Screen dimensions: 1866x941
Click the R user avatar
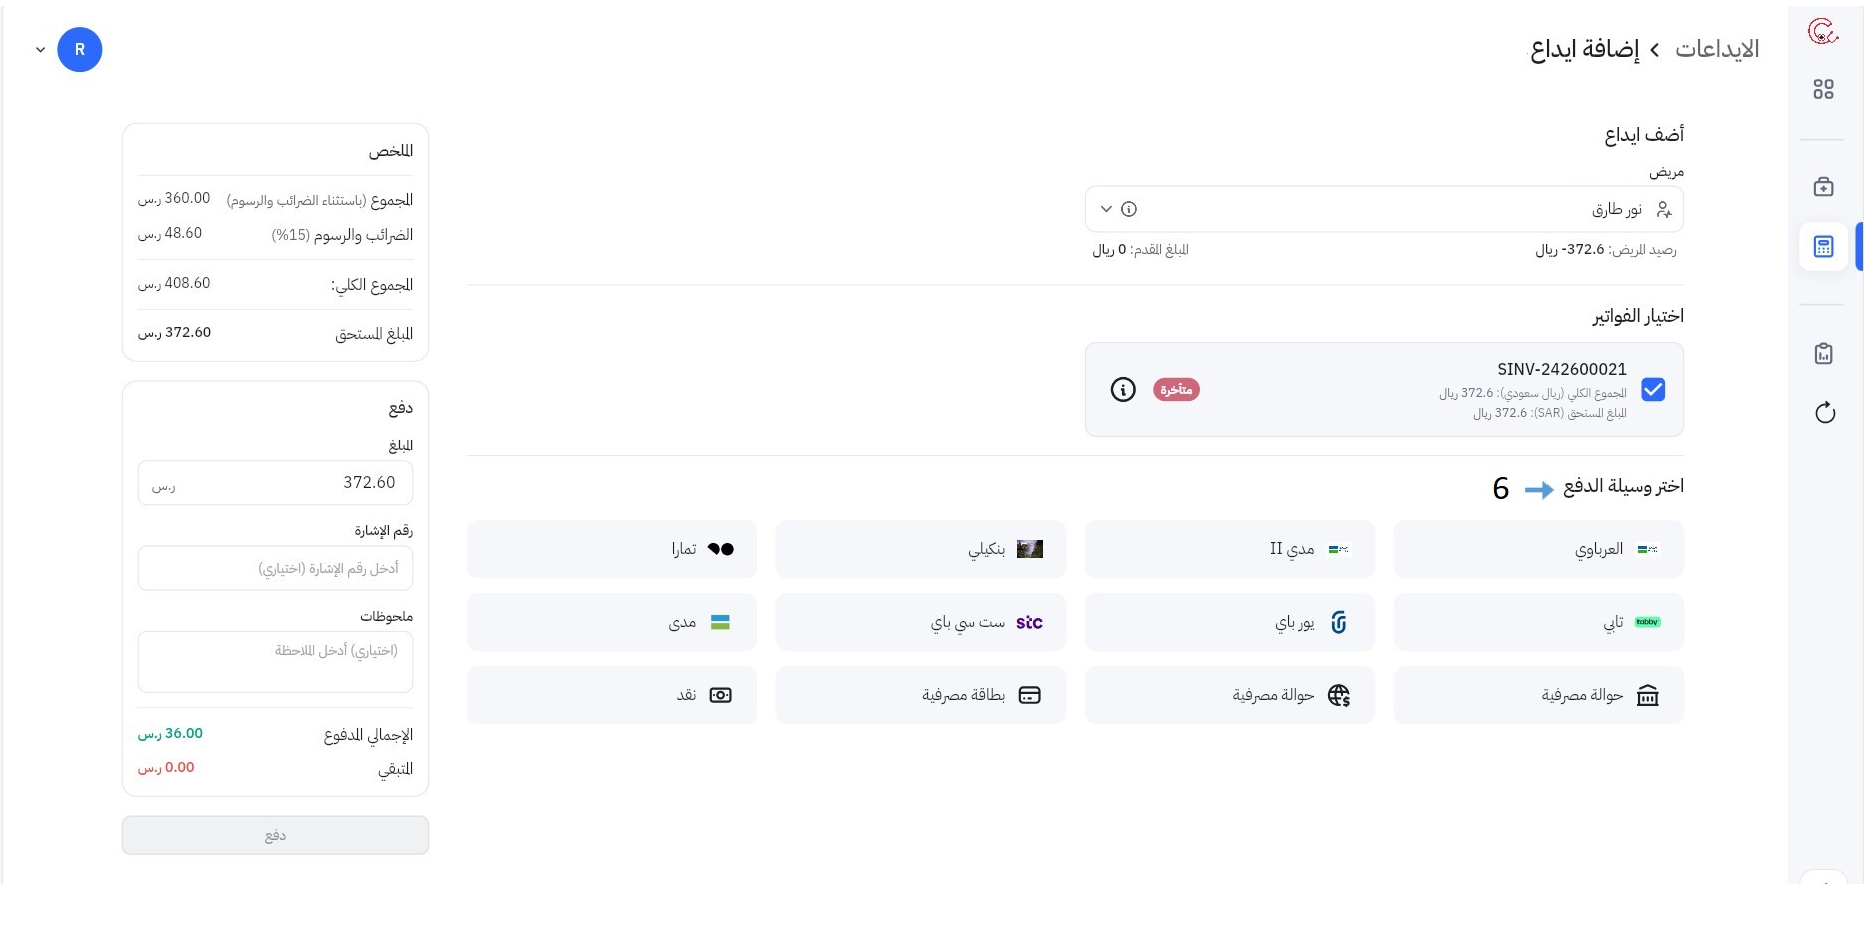80,50
